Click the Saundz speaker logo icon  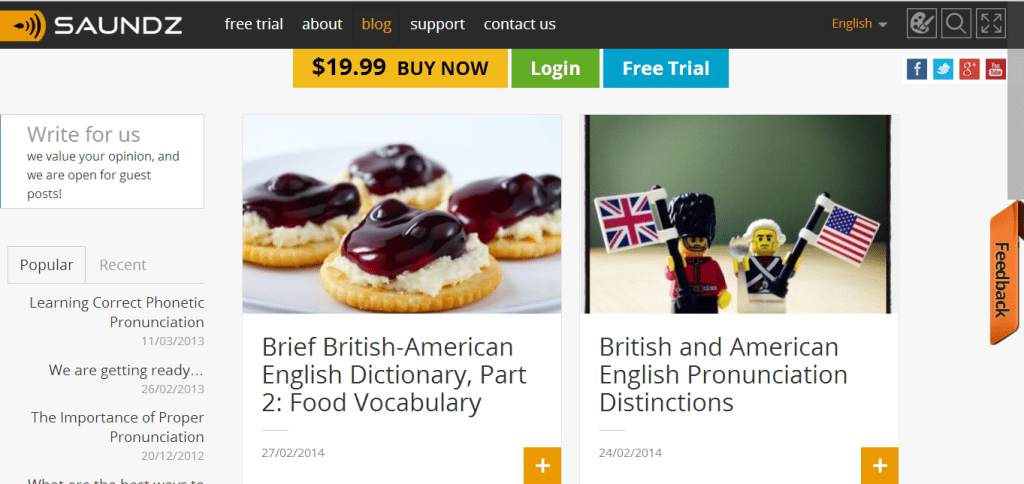tap(23, 25)
